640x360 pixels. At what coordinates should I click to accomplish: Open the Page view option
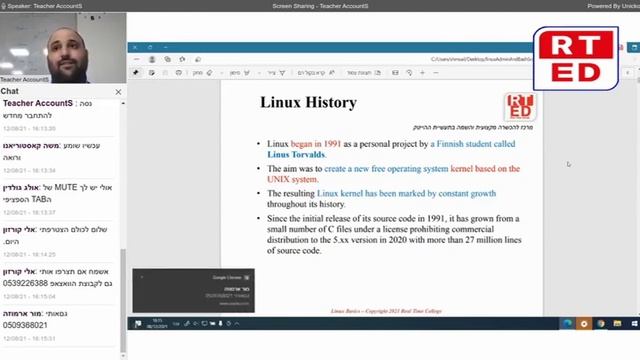[364, 73]
